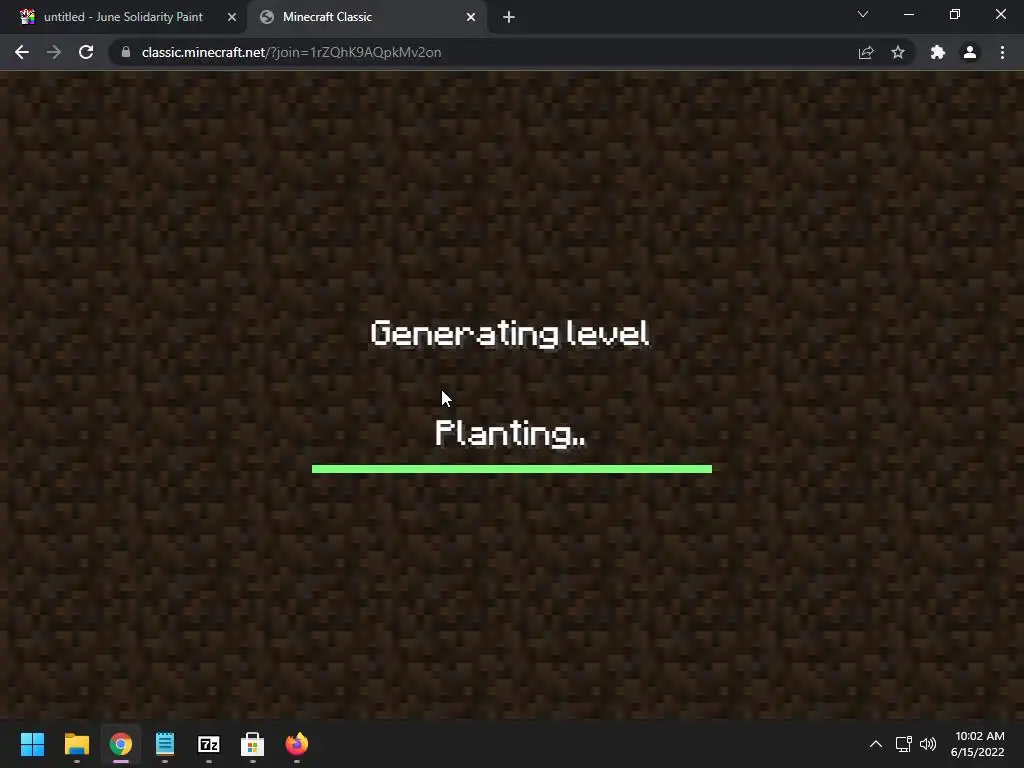
Task: Open the Windows Start menu
Action: (x=32, y=744)
